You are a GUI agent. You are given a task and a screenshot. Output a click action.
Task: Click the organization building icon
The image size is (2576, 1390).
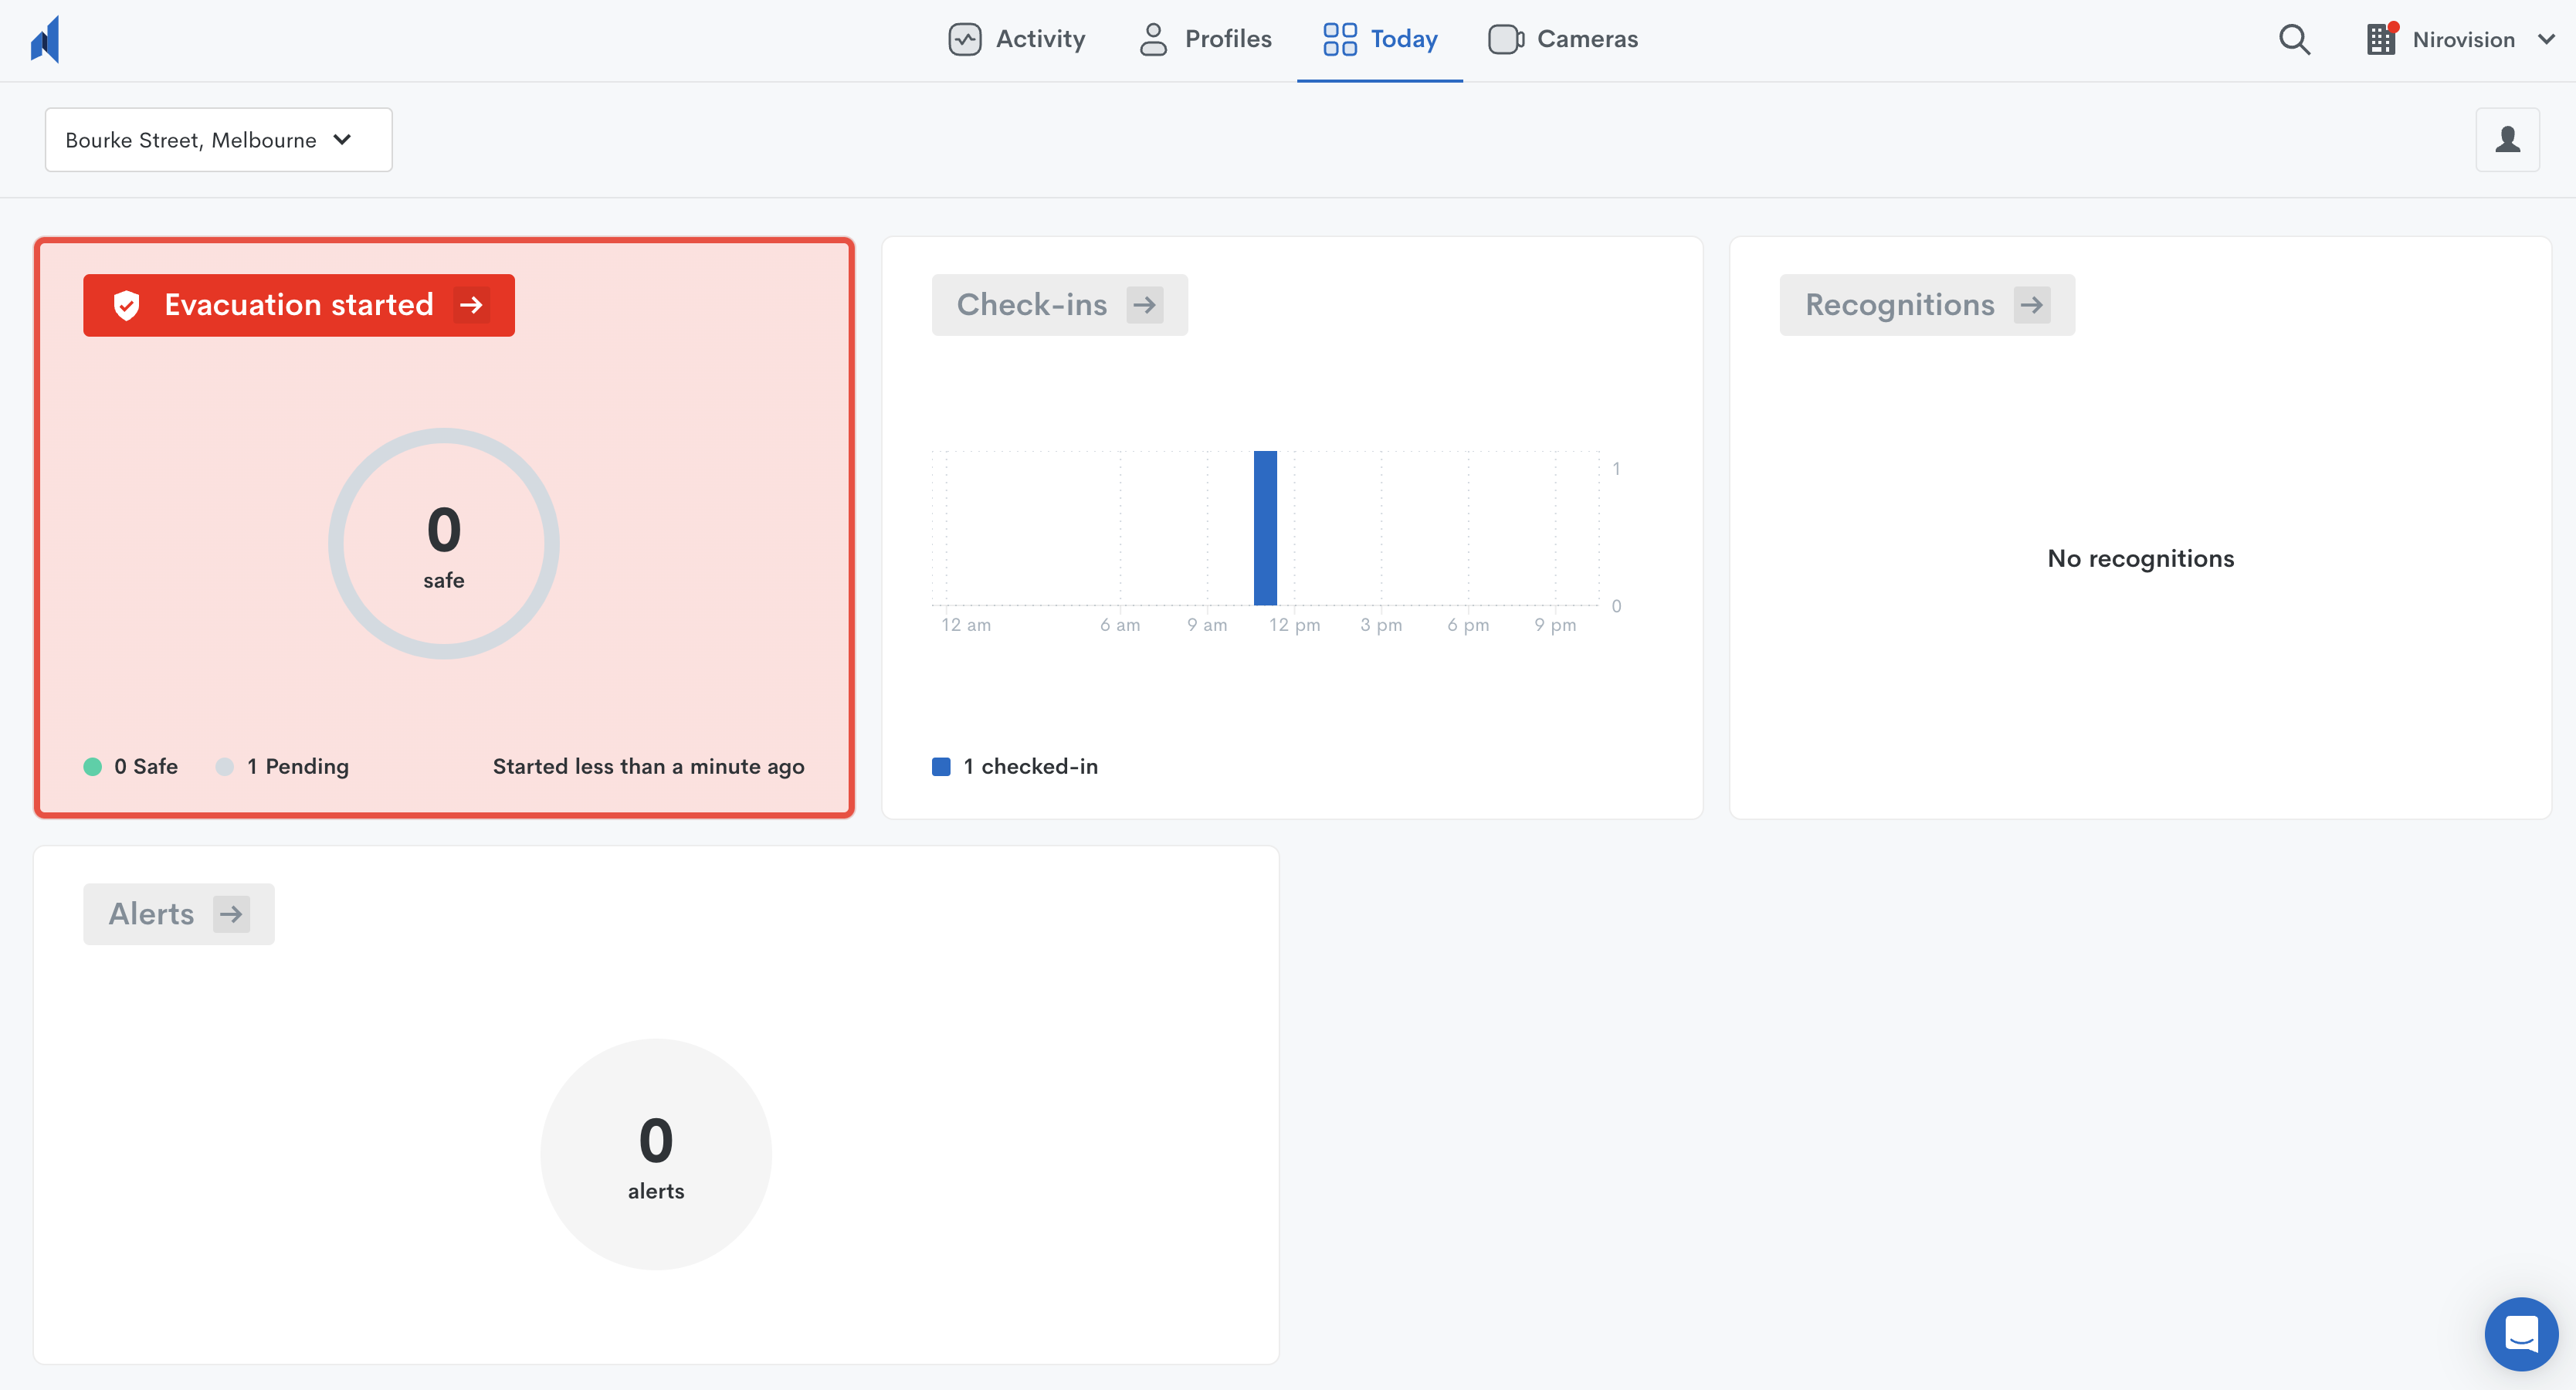2381,40
